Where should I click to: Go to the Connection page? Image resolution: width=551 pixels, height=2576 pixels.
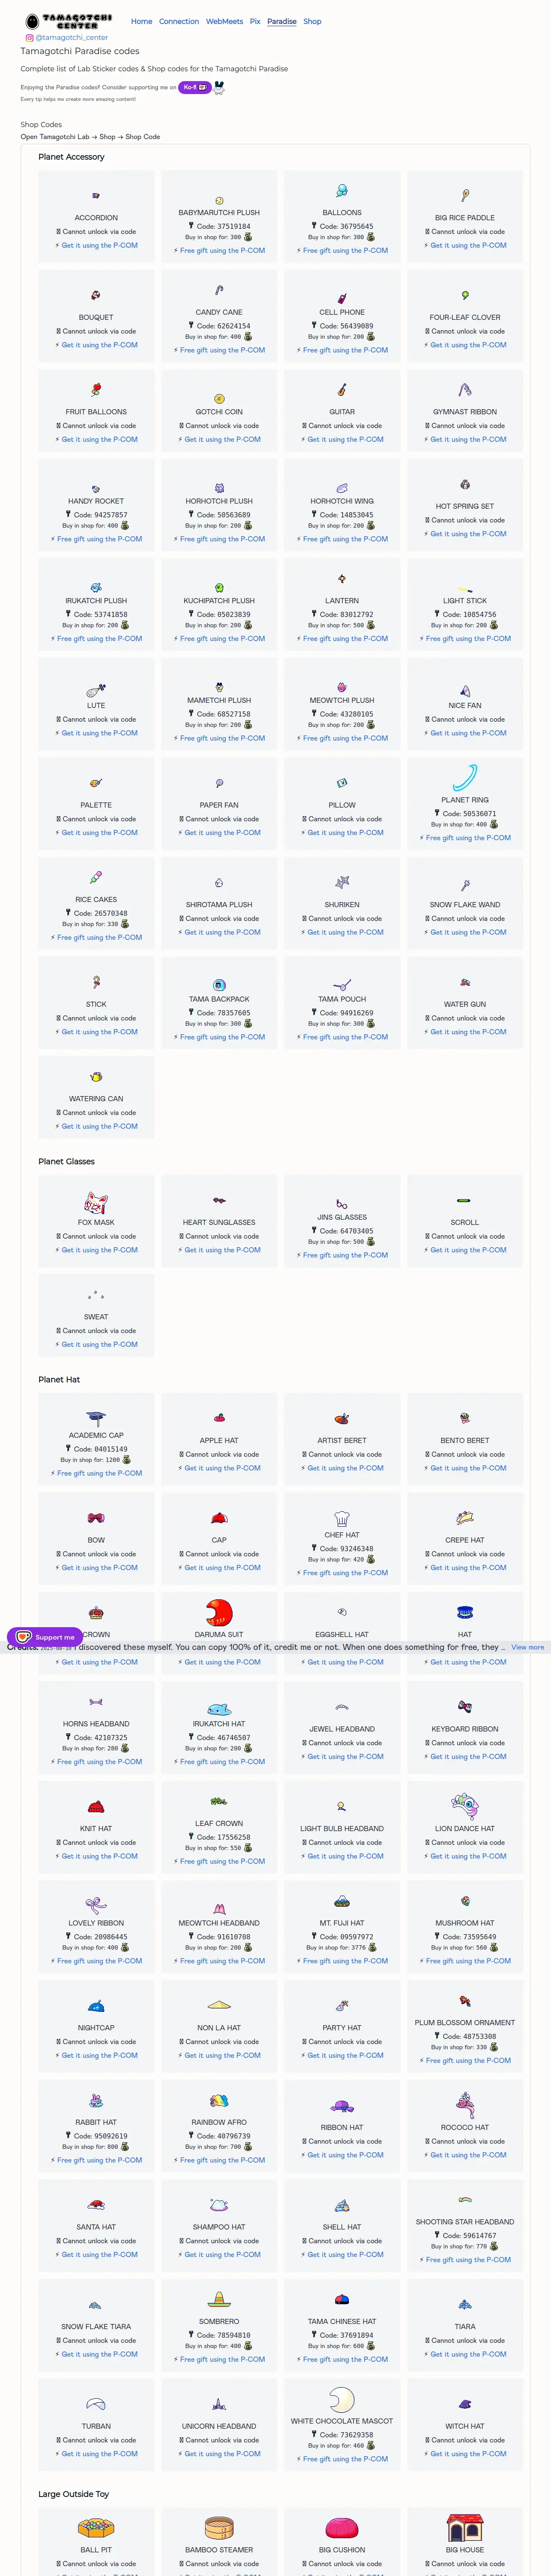tap(179, 21)
